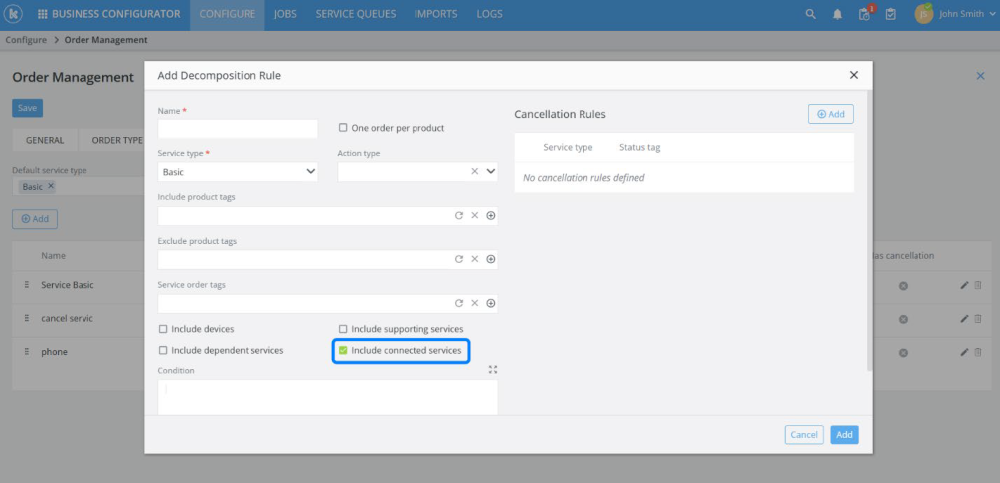1000x483 pixels.
Task: Uncheck Include connected services
Action: (x=343, y=351)
